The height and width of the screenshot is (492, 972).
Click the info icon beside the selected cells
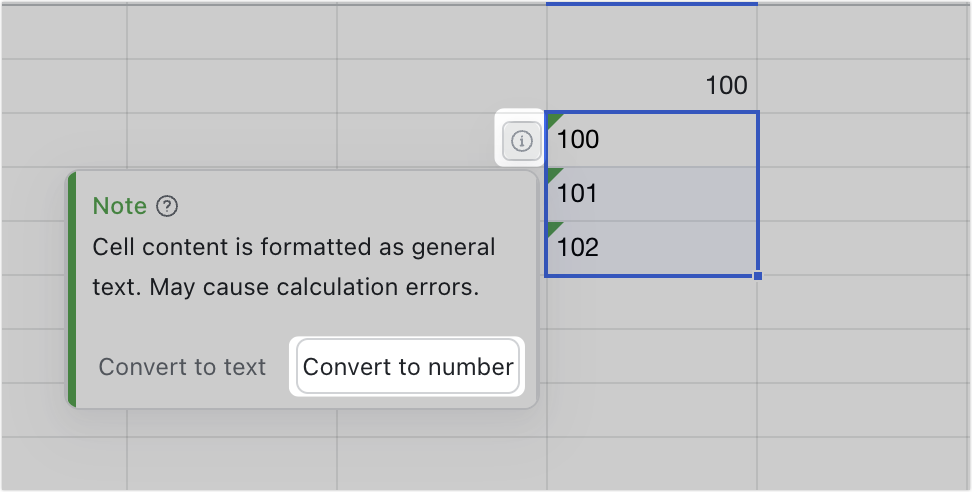[x=521, y=142]
